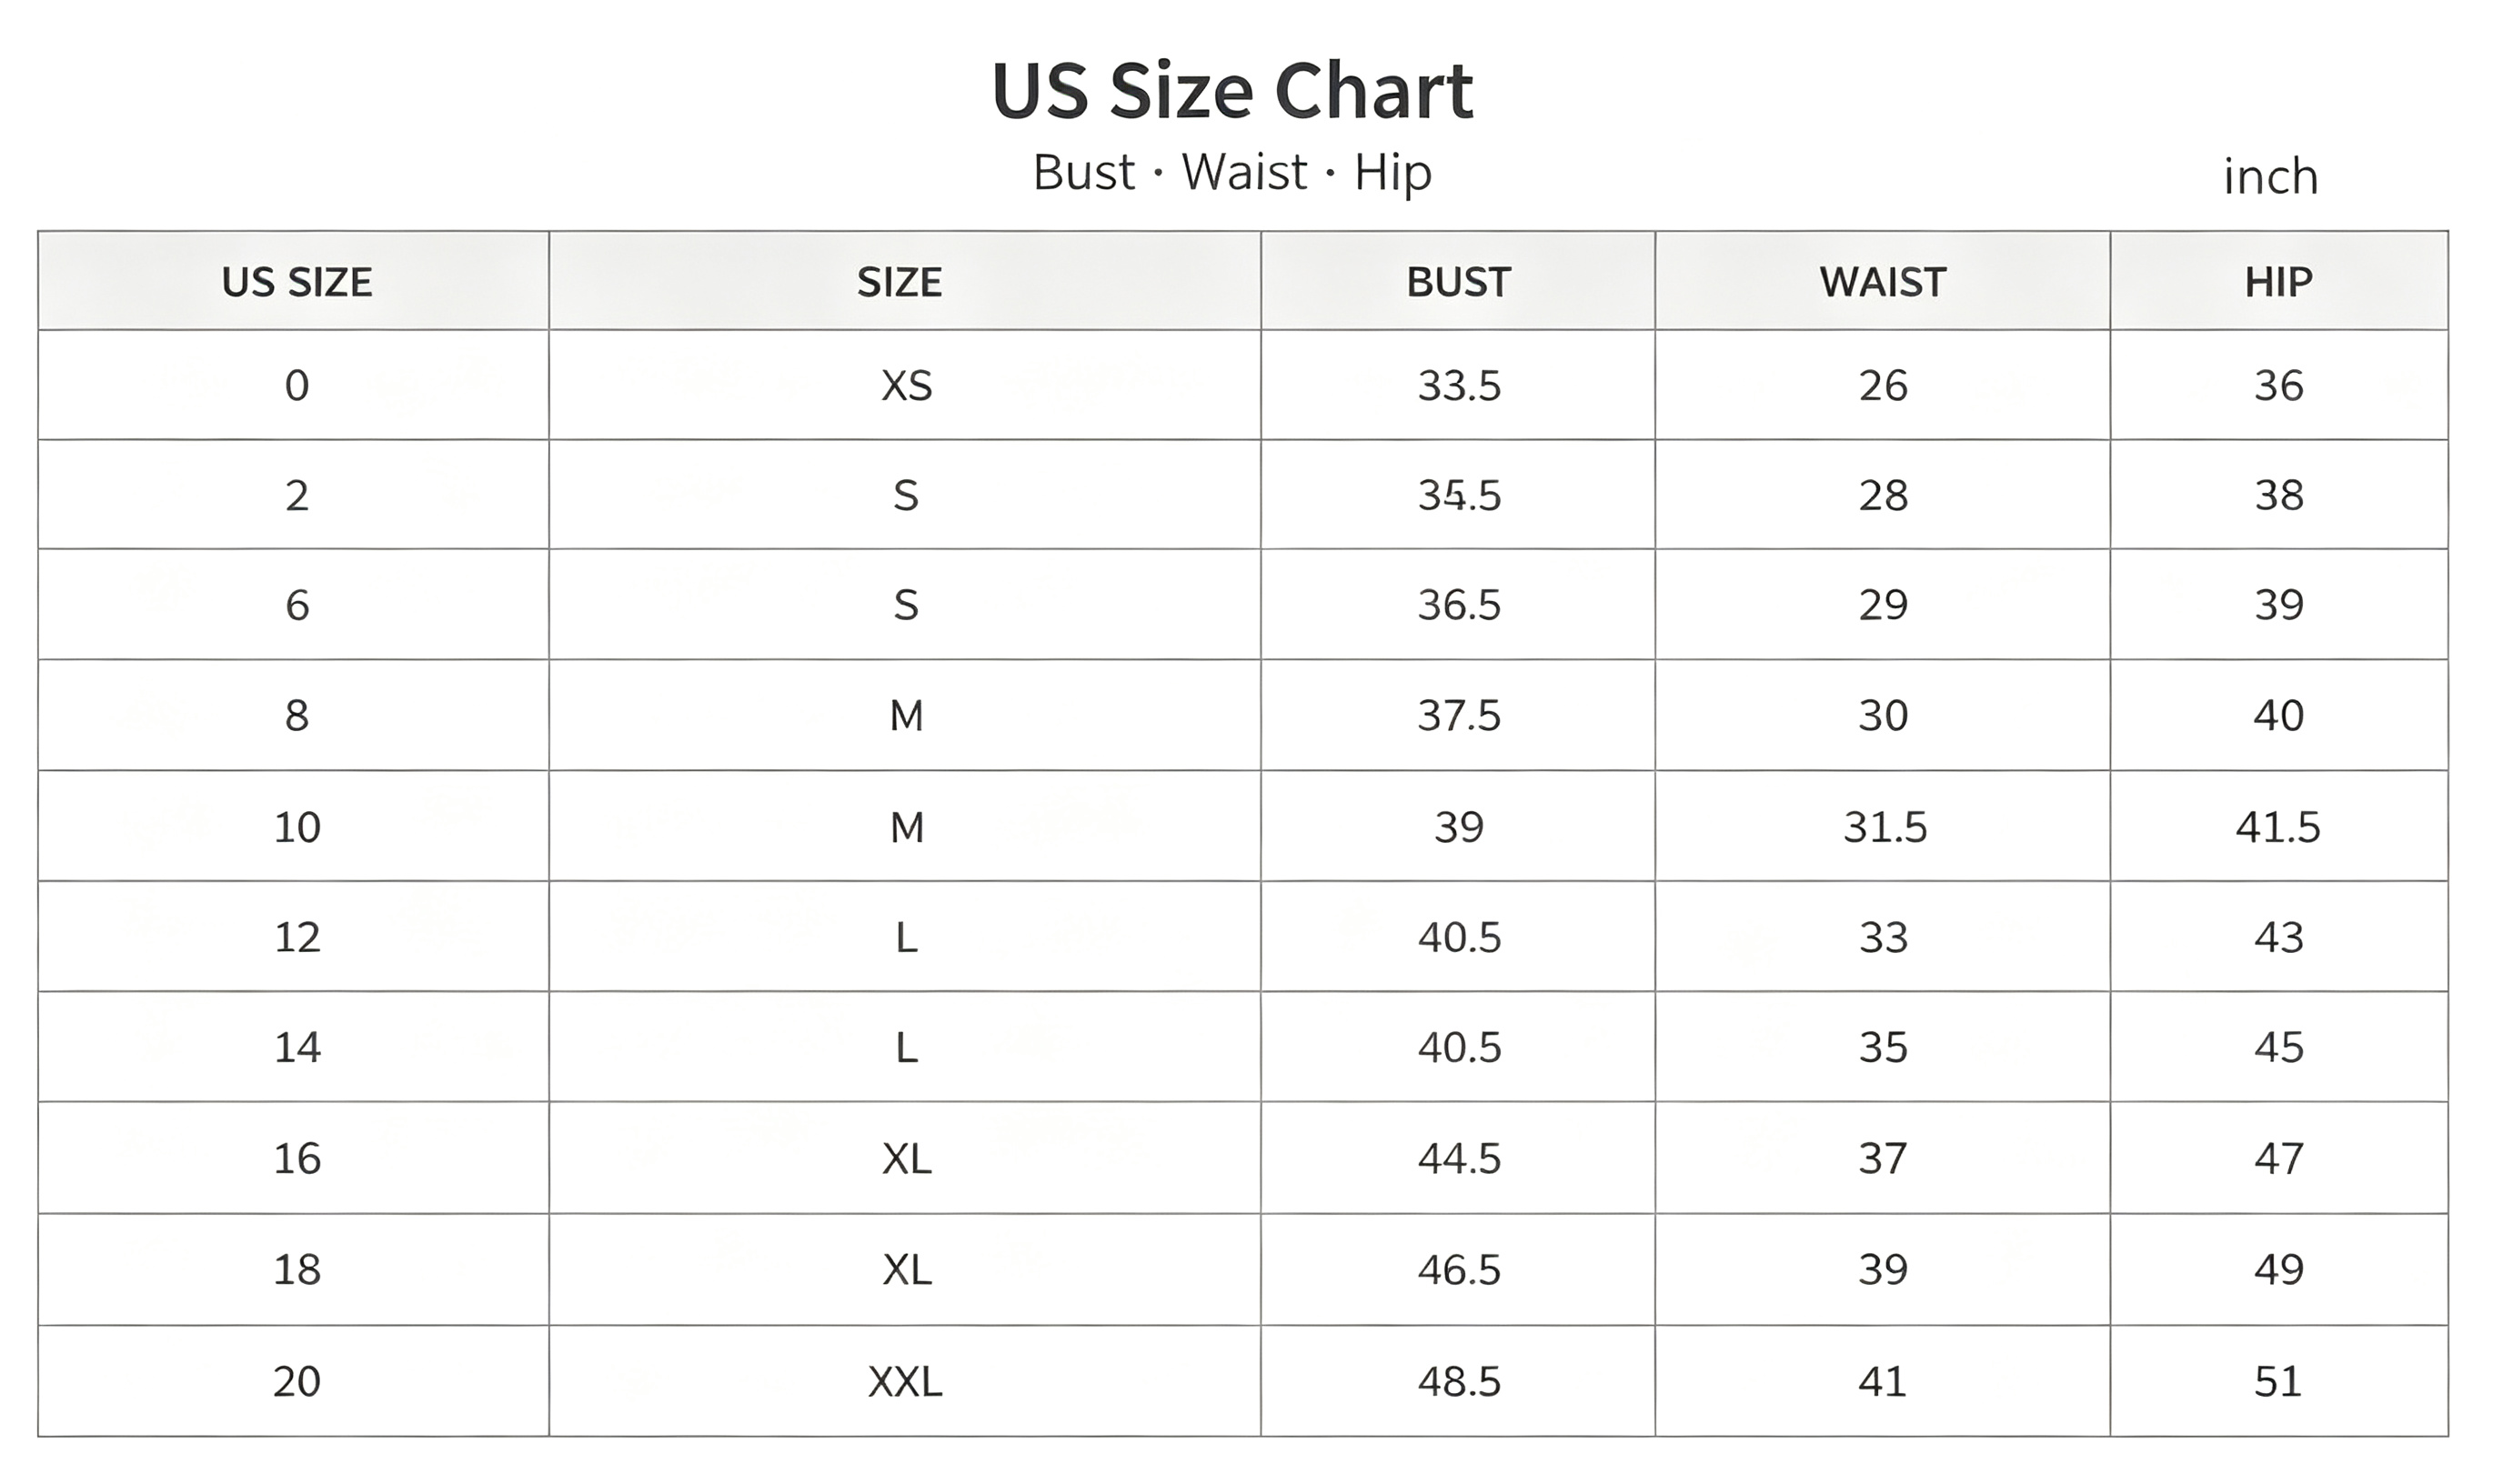
Task: Click bust value 48.5
Action: click(x=1459, y=1382)
